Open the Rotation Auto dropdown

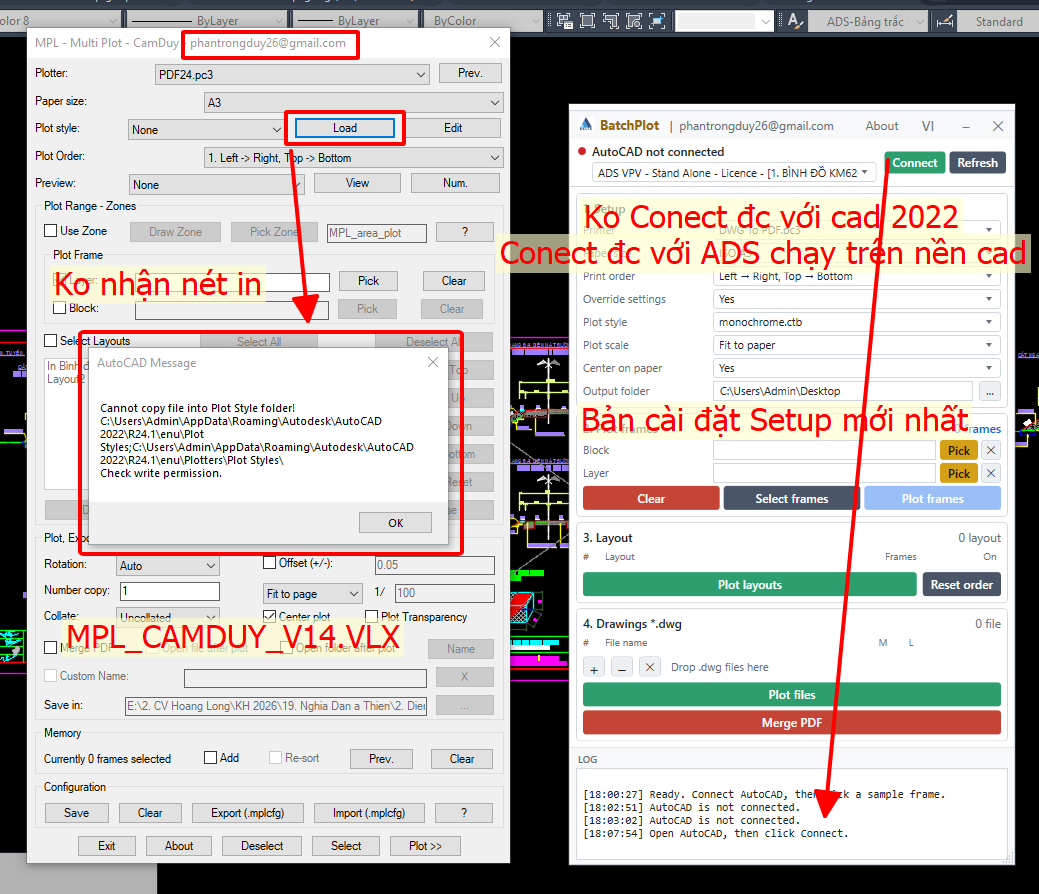tap(168, 566)
